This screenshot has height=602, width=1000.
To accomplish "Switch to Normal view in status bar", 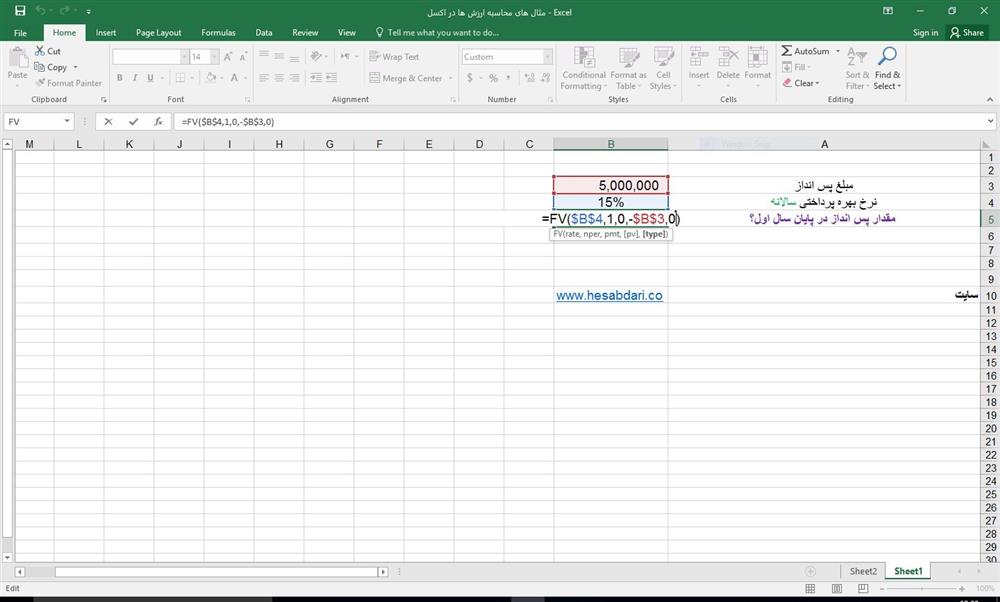I will [810, 589].
